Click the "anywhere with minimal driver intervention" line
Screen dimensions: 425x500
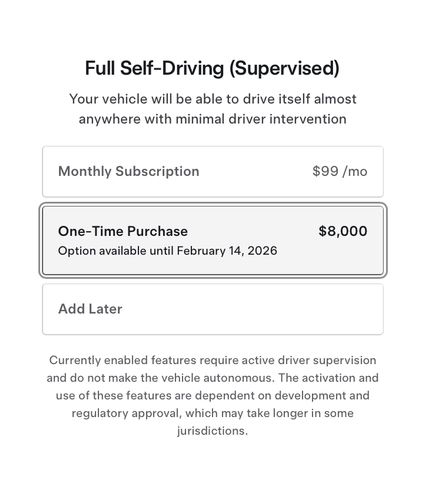coord(213,119)
